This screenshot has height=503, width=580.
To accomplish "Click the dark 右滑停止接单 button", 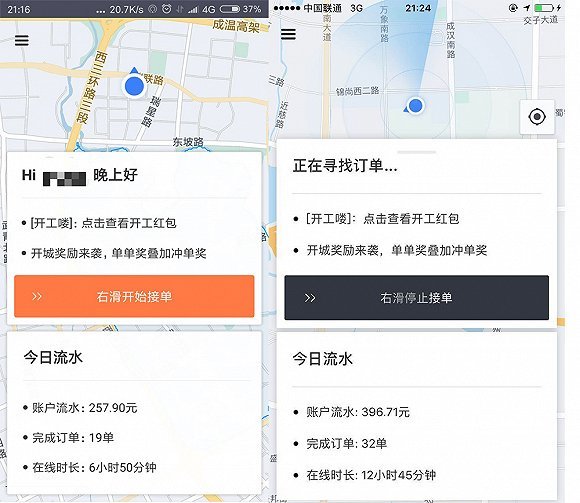I will click(x=417, y=298).
